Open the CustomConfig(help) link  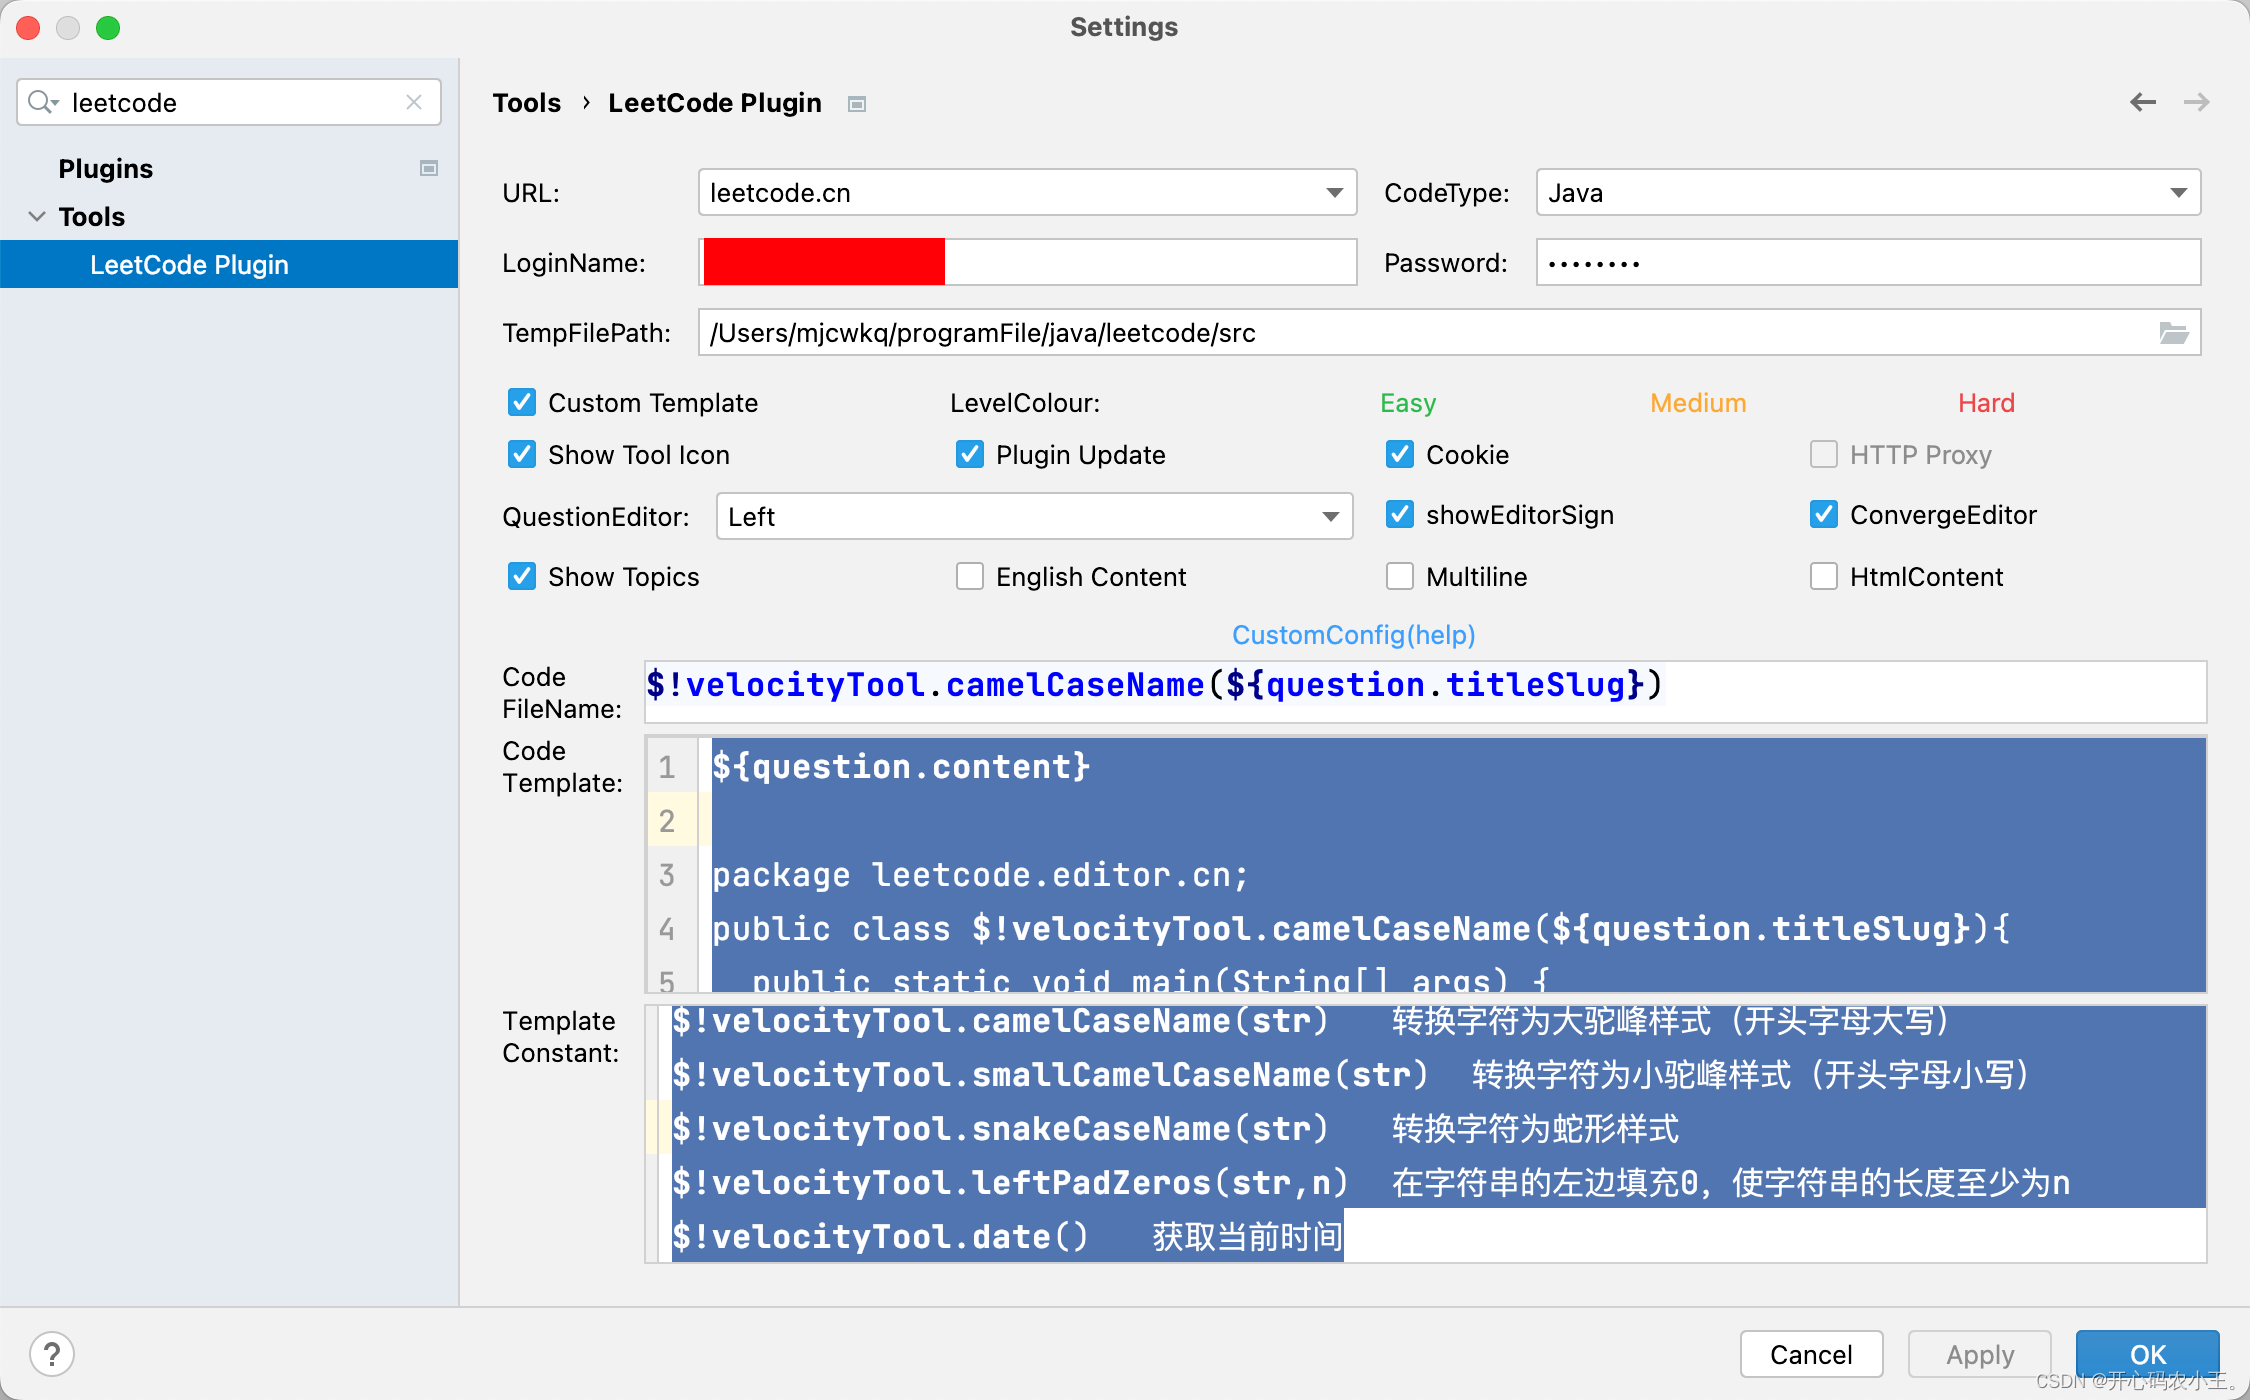[1353, 634]
